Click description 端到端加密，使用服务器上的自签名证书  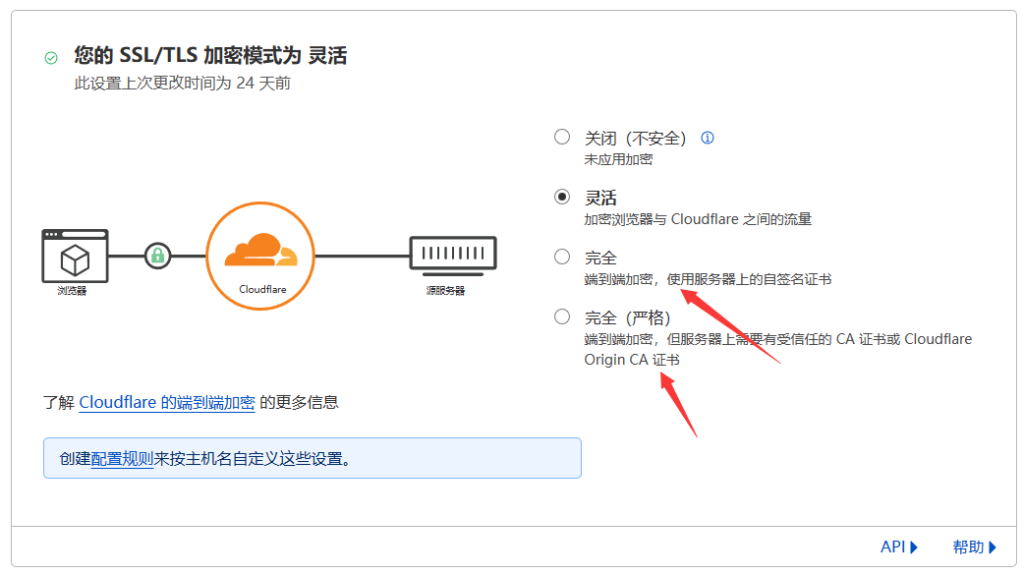click(707, 280)
